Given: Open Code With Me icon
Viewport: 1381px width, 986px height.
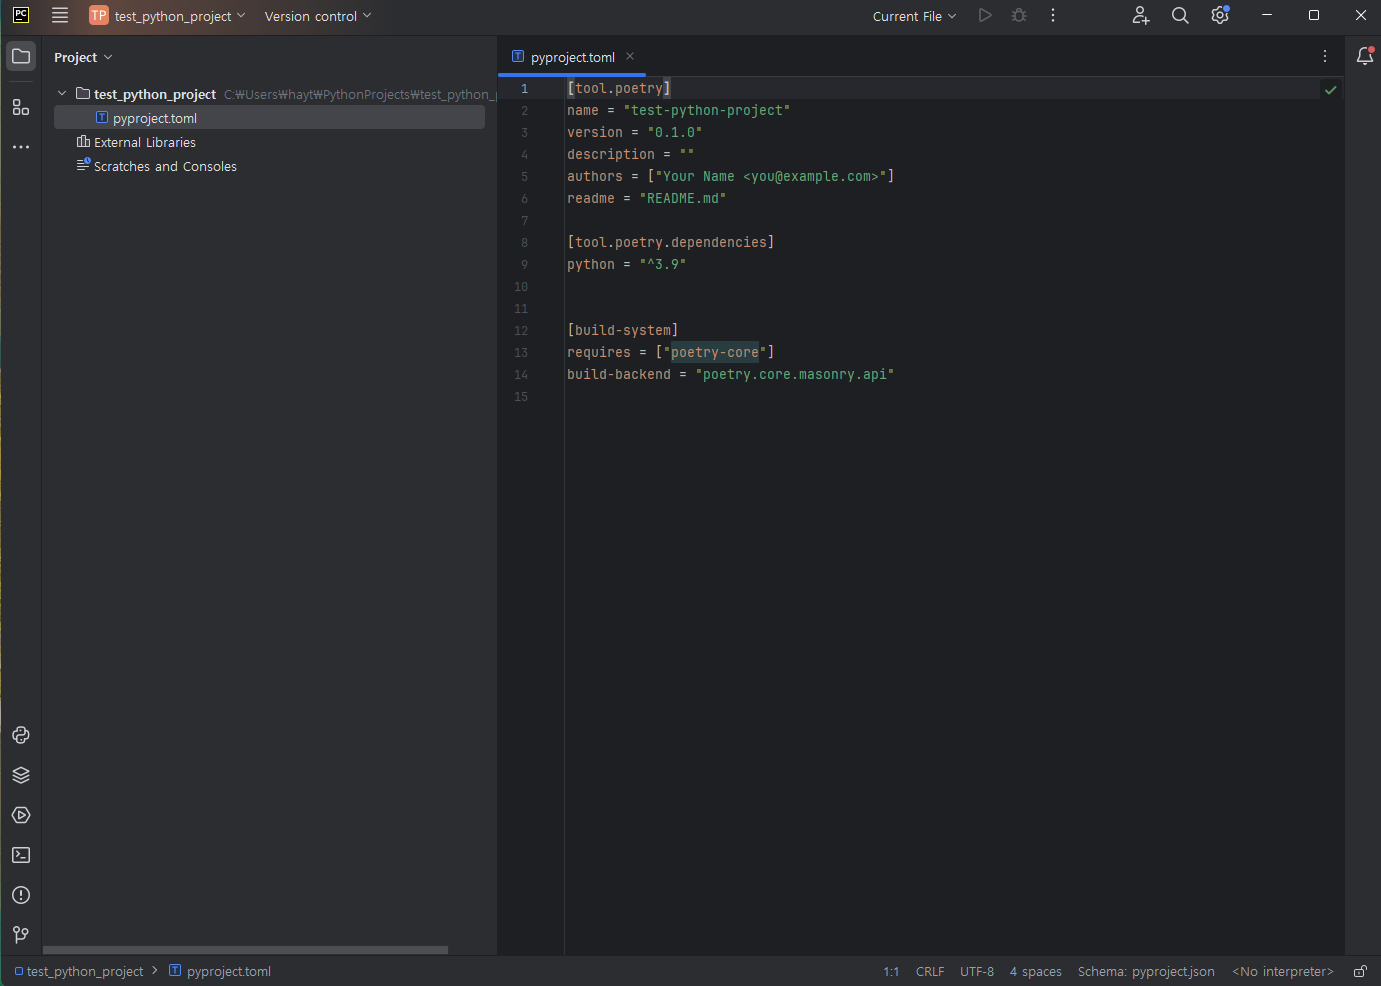Looking at the screenshot, I should pyautogui.click(x=1140, y=16).
